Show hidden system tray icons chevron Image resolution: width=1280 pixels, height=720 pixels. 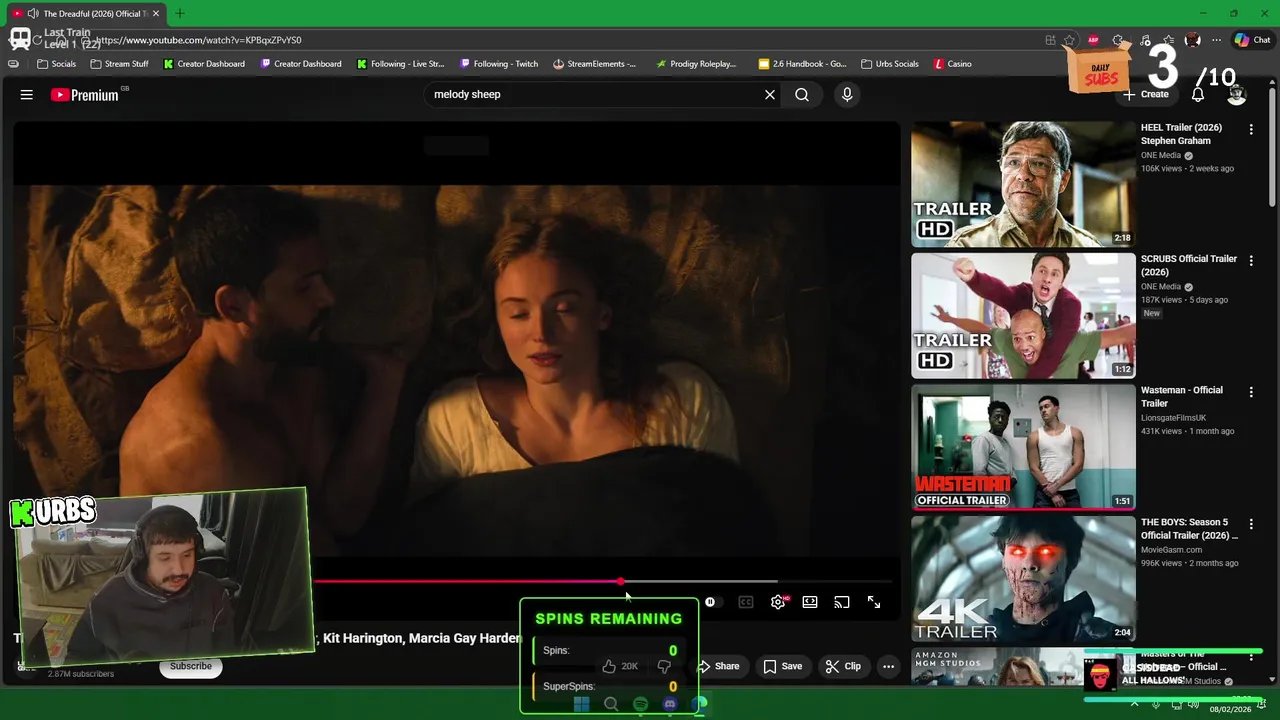pos(1134,704)
